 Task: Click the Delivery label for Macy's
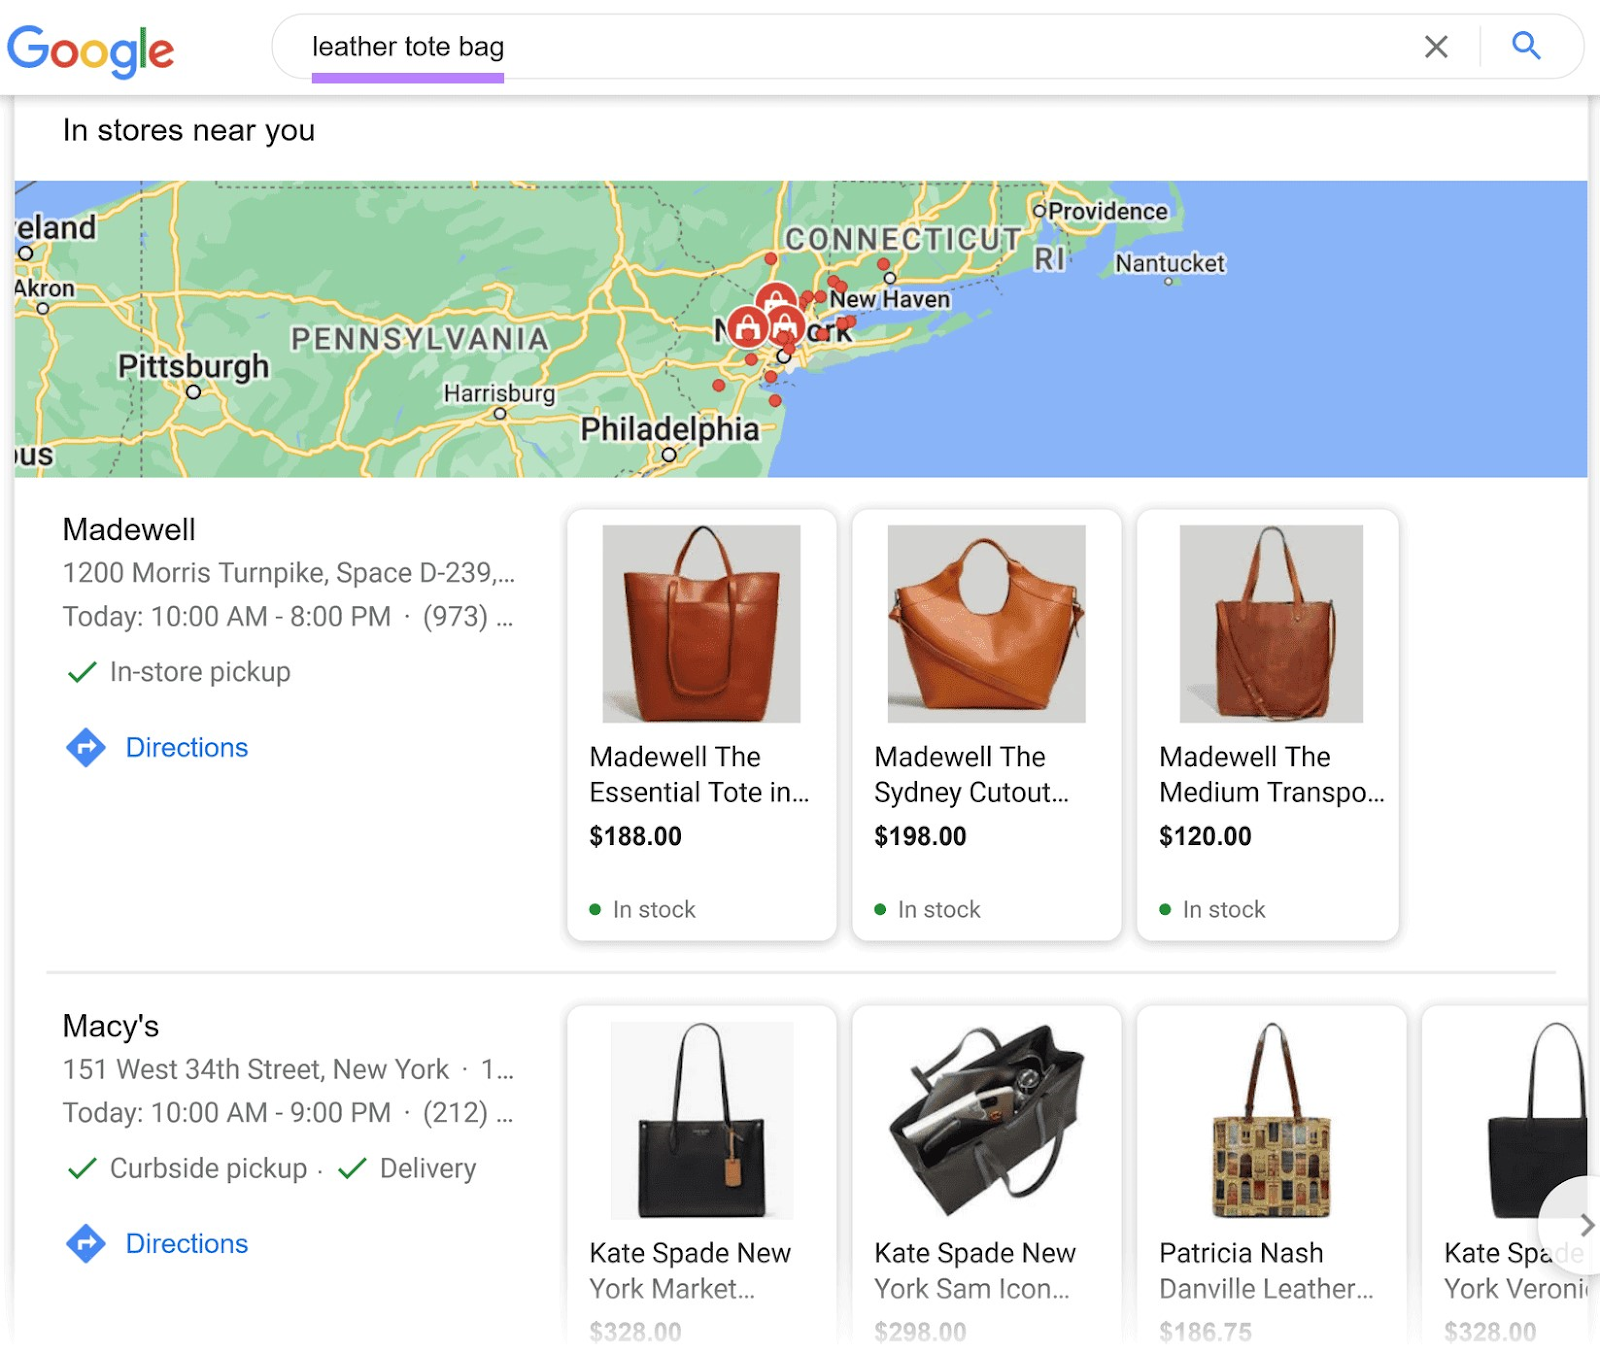point(428,1168)
